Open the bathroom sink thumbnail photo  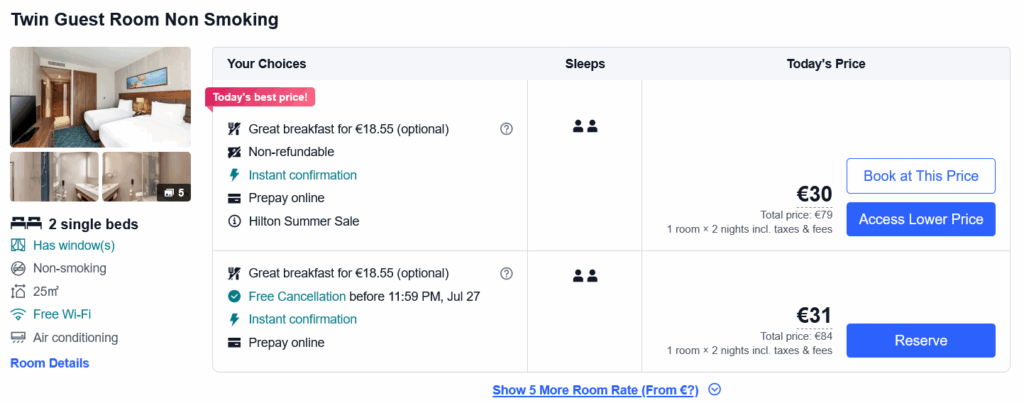54,177
